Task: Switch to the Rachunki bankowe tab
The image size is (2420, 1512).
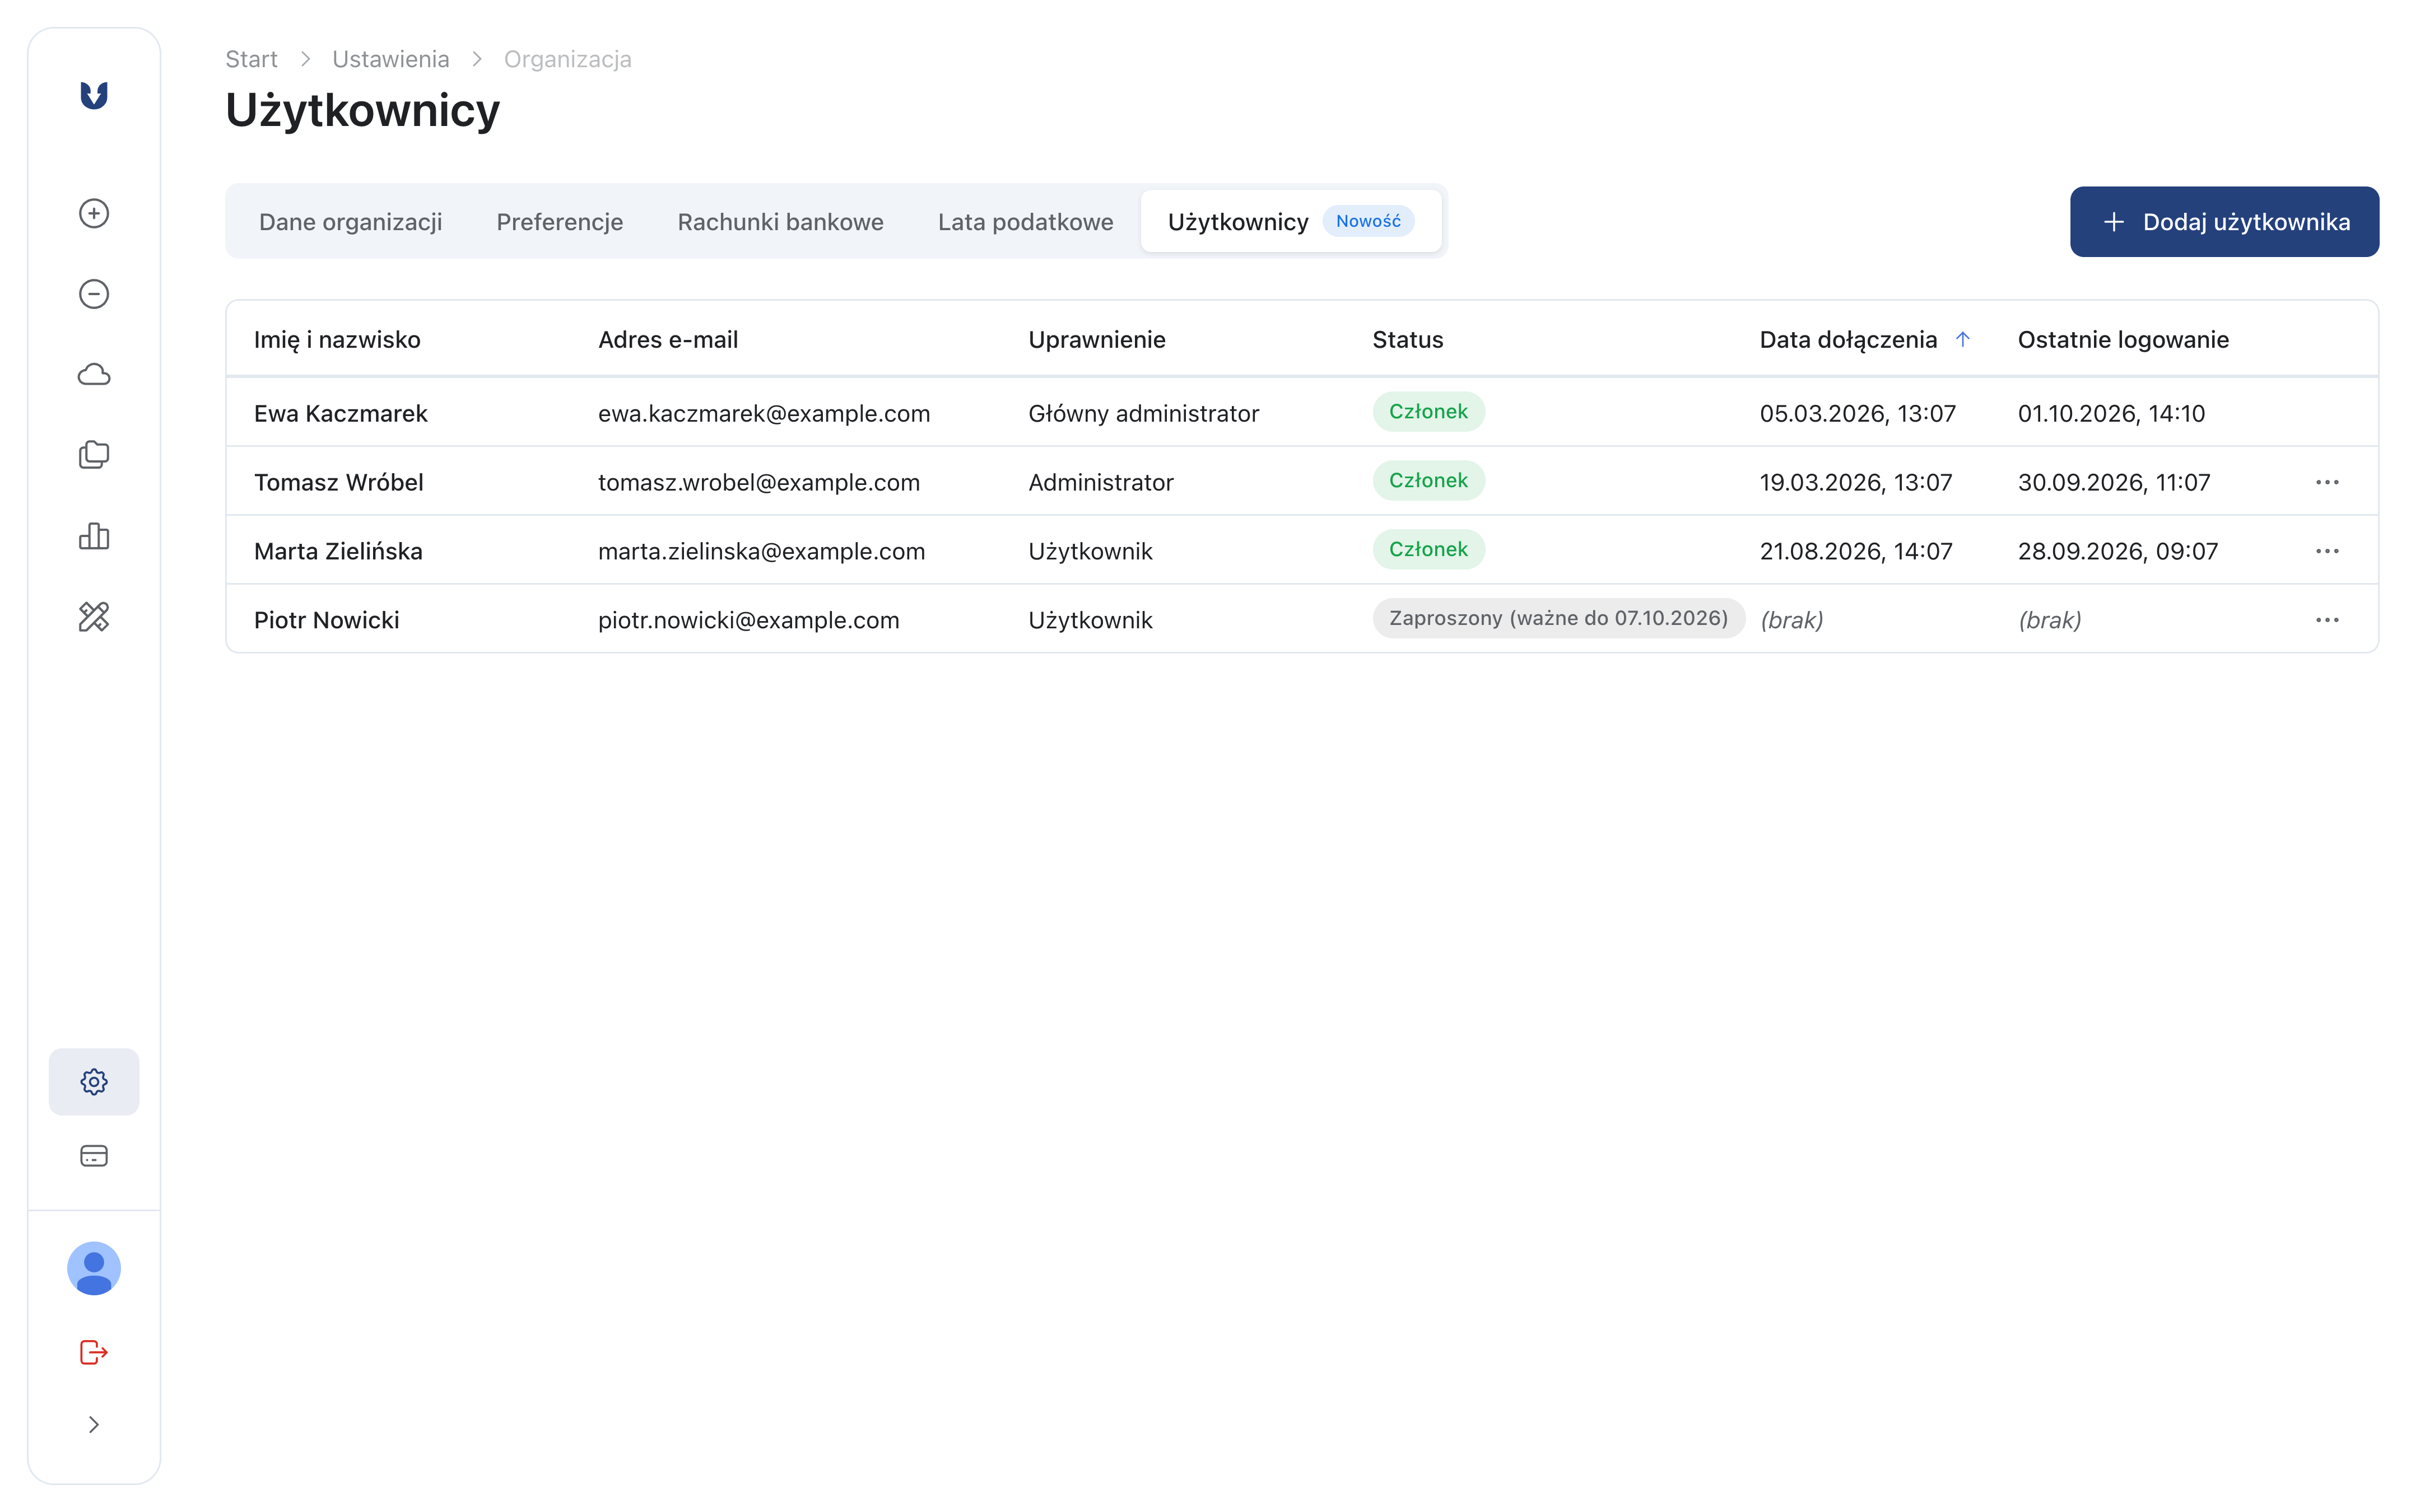Action: (781, 222)
